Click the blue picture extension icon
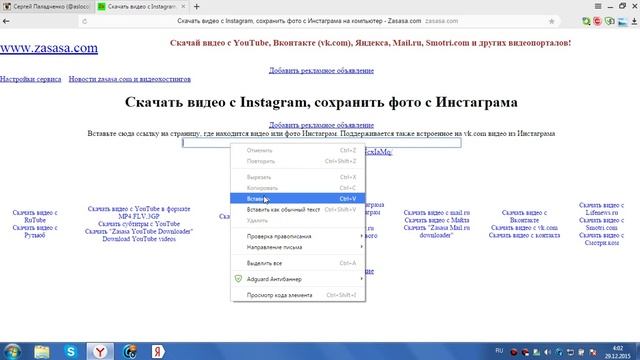The width and height of the screenshot is (640, 360). (x=622, y=22)
